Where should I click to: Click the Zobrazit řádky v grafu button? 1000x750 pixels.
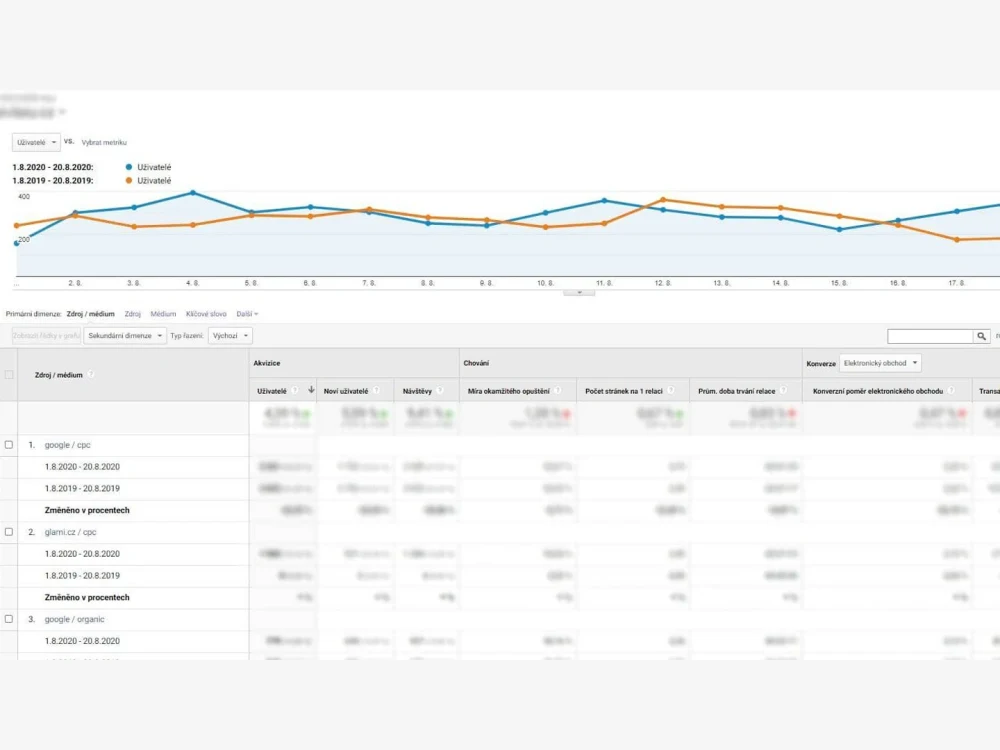(x=47, y=335)
